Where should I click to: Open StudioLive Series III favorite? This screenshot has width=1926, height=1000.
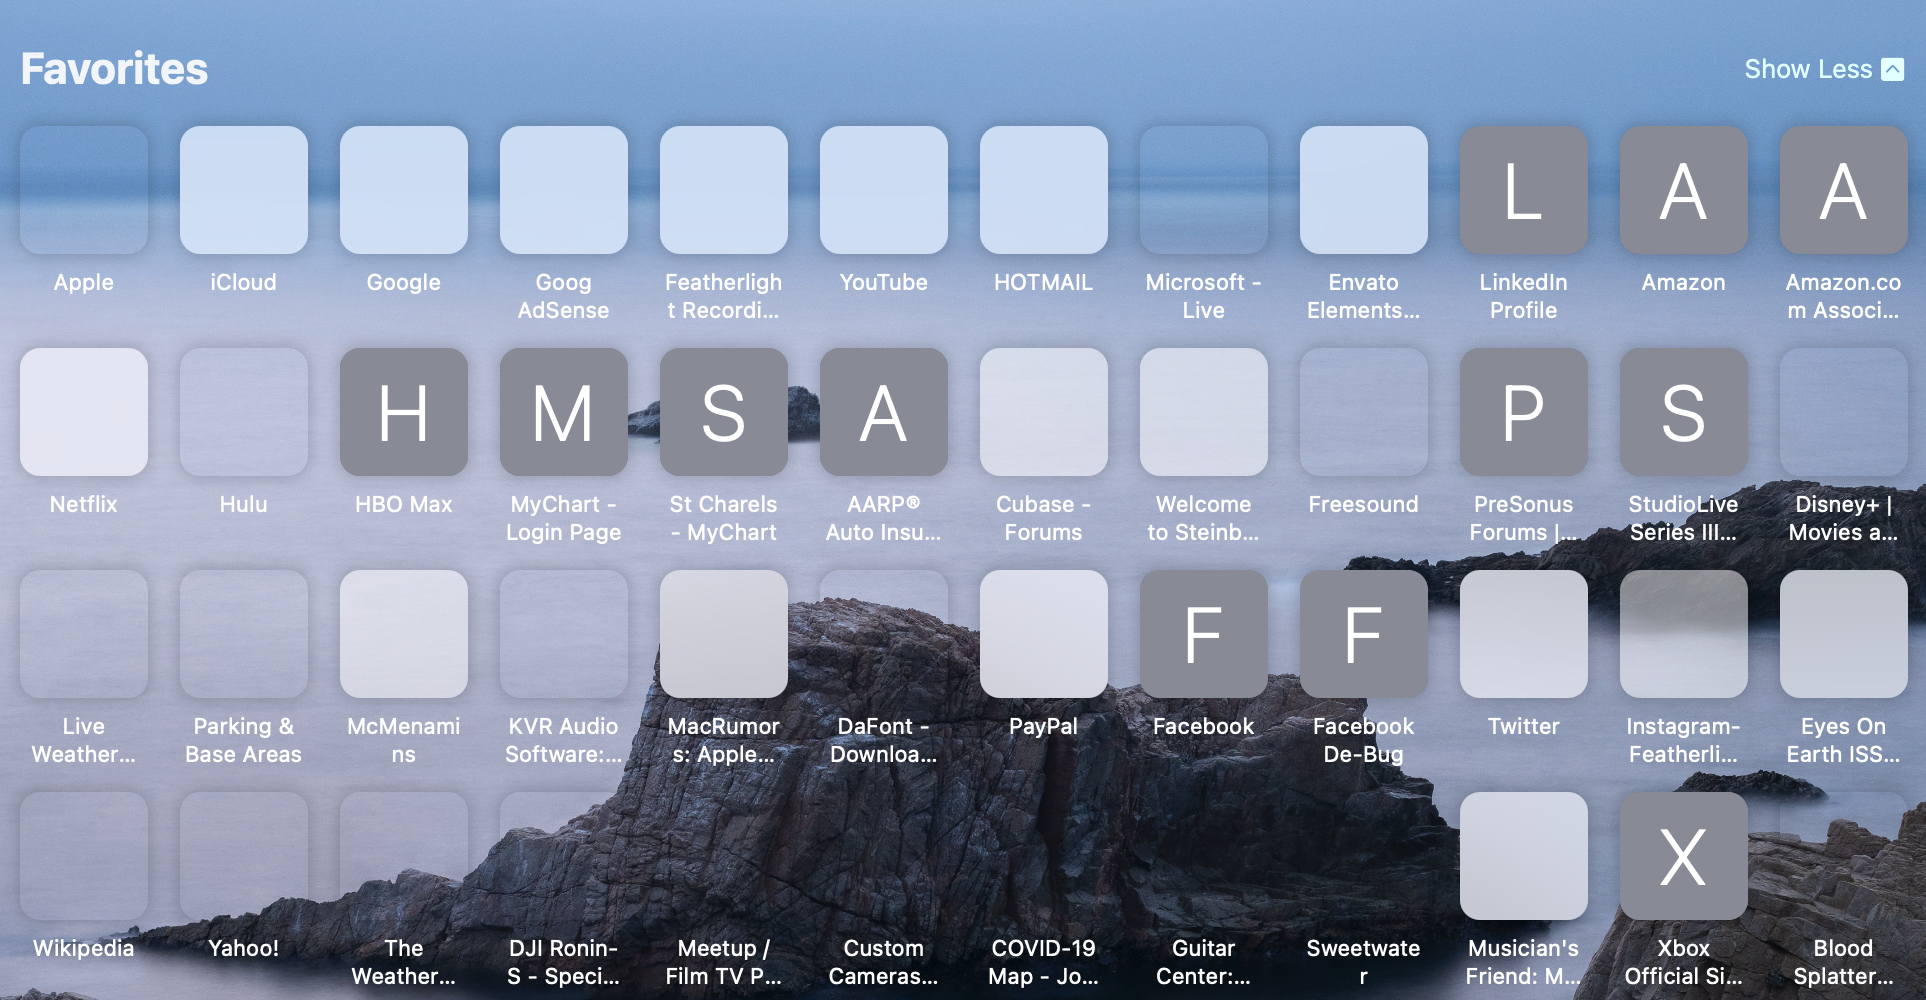[1684, 412]
